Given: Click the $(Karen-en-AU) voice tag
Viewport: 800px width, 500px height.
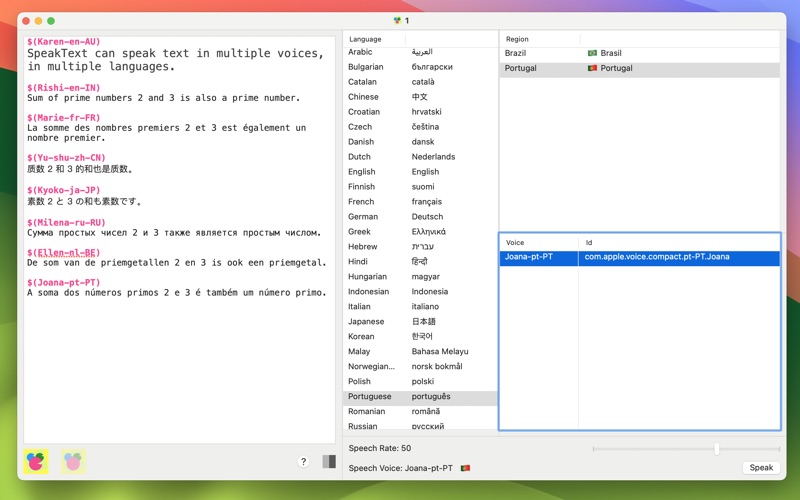Looking at the screenshot, I should pyautogui.click(x=64, y=41).
